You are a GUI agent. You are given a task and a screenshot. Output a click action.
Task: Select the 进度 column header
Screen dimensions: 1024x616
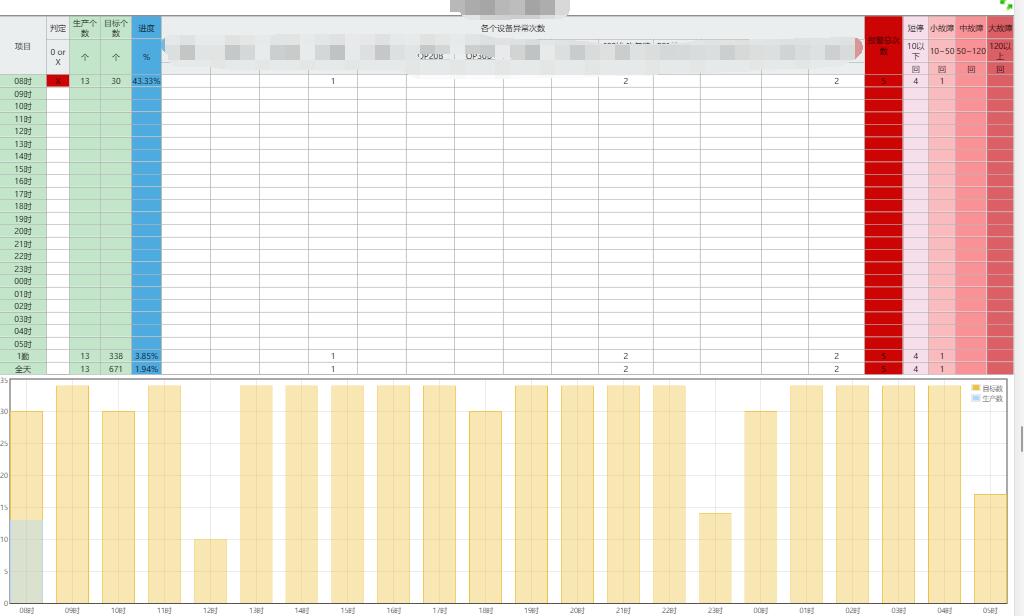[146, 29]
